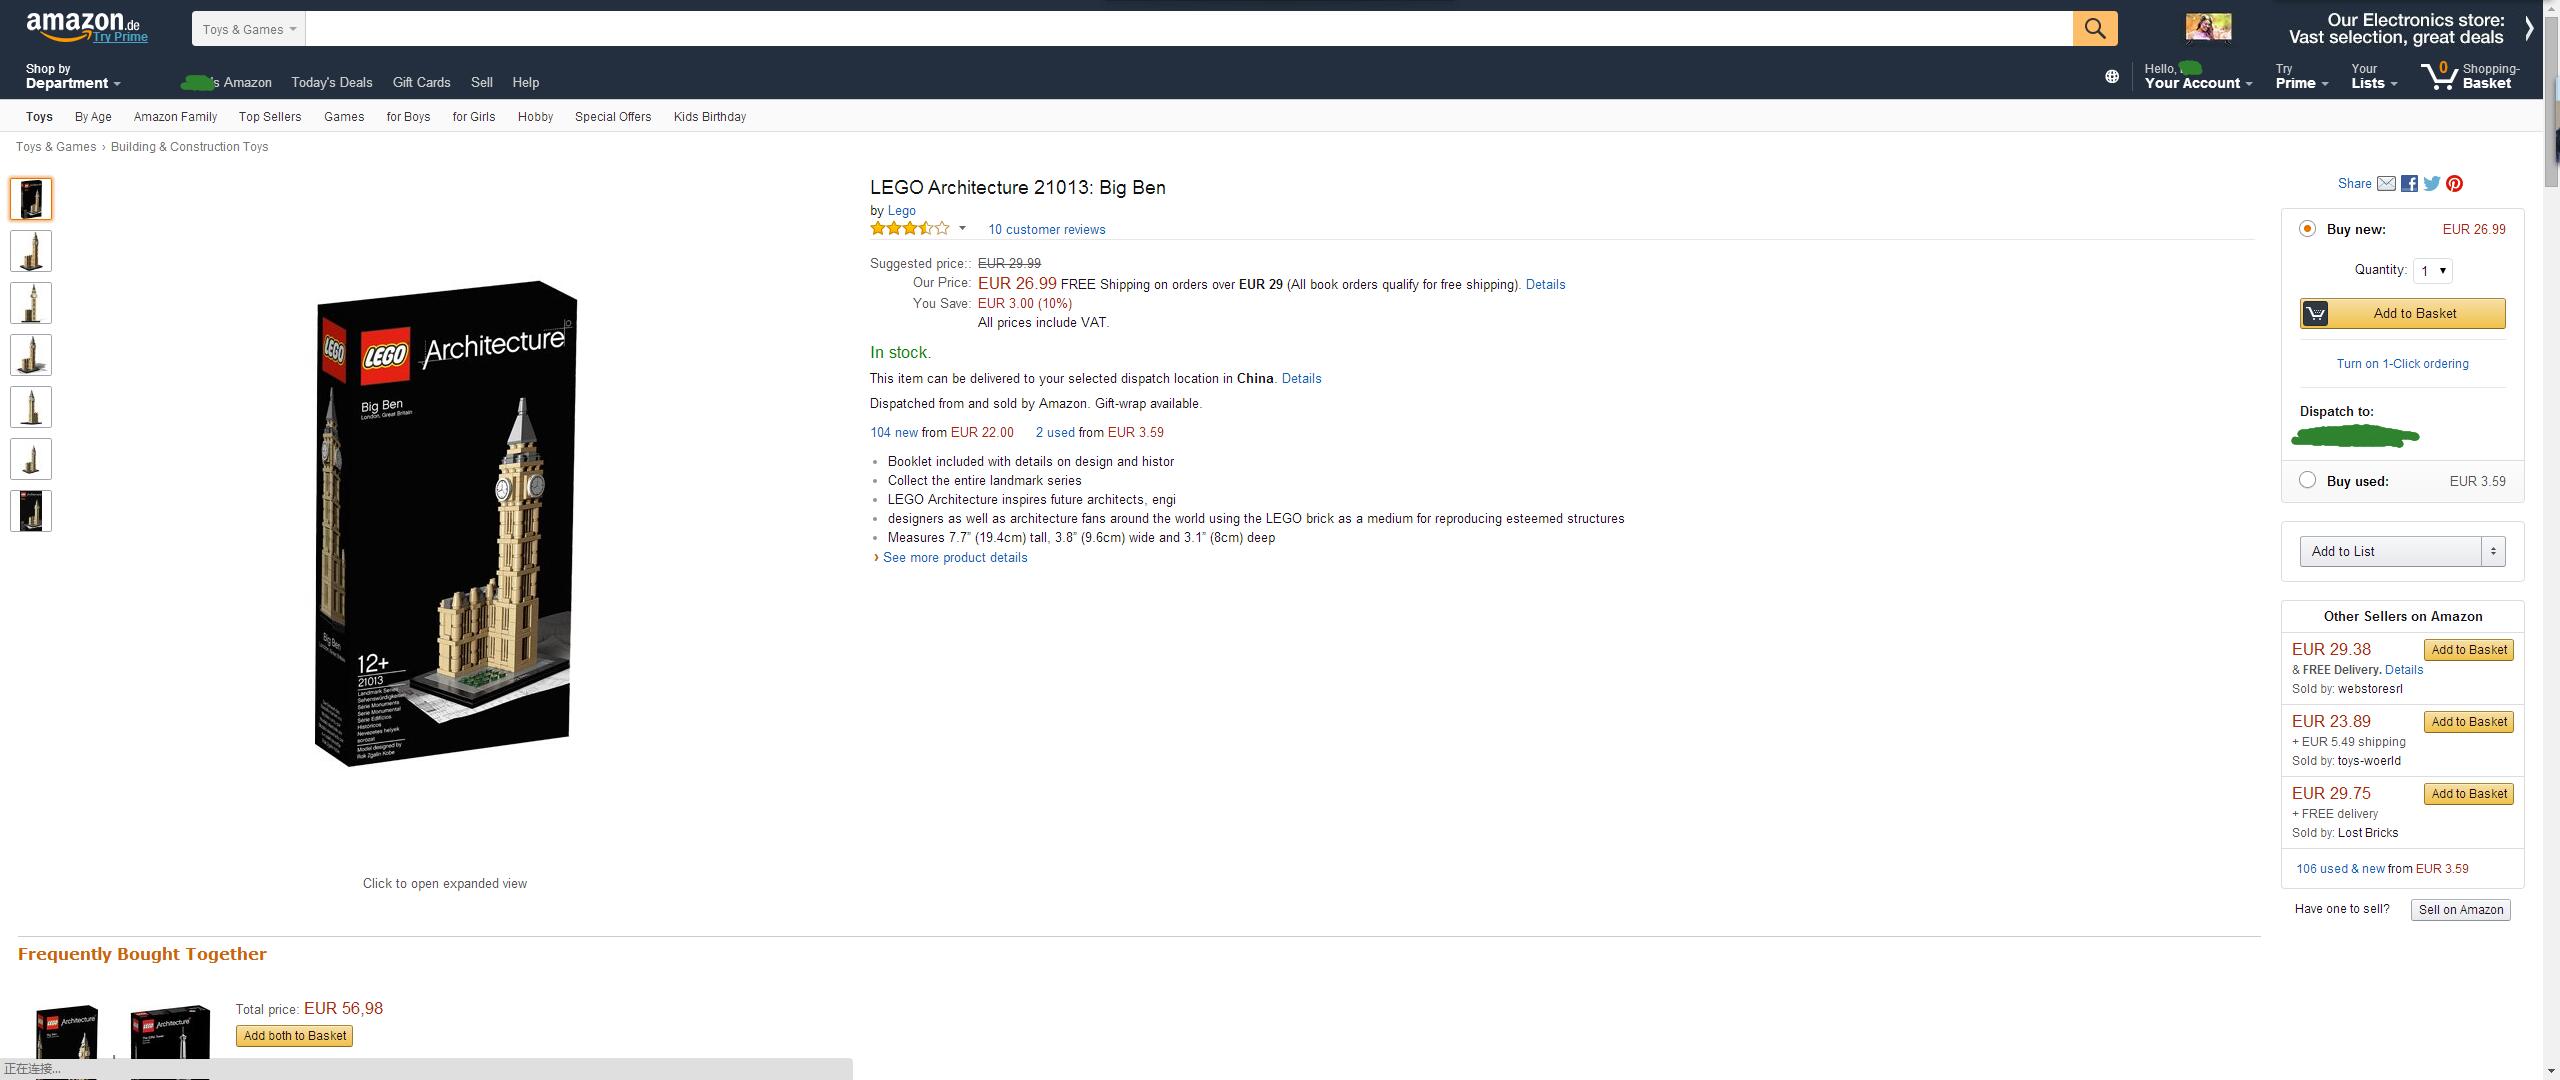Share product via email icon
The width and height of the screenshot is (2560, 1080).
pos(2386,184)
